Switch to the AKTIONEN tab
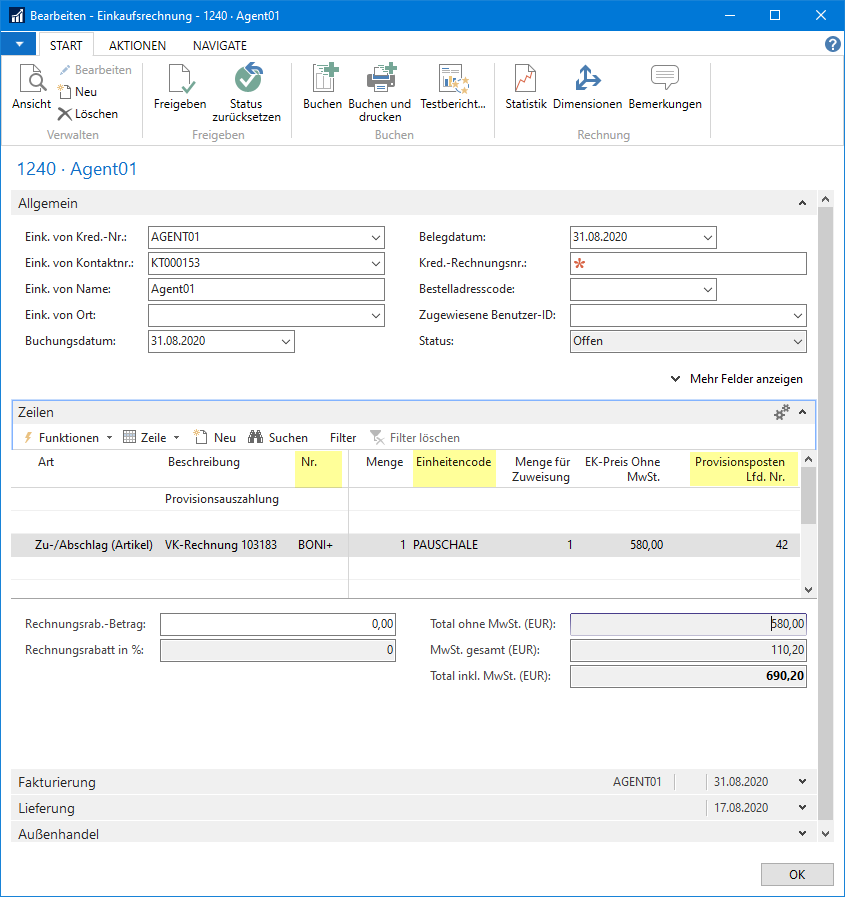Screen dimensions: 845x897 tap(138, 45)
